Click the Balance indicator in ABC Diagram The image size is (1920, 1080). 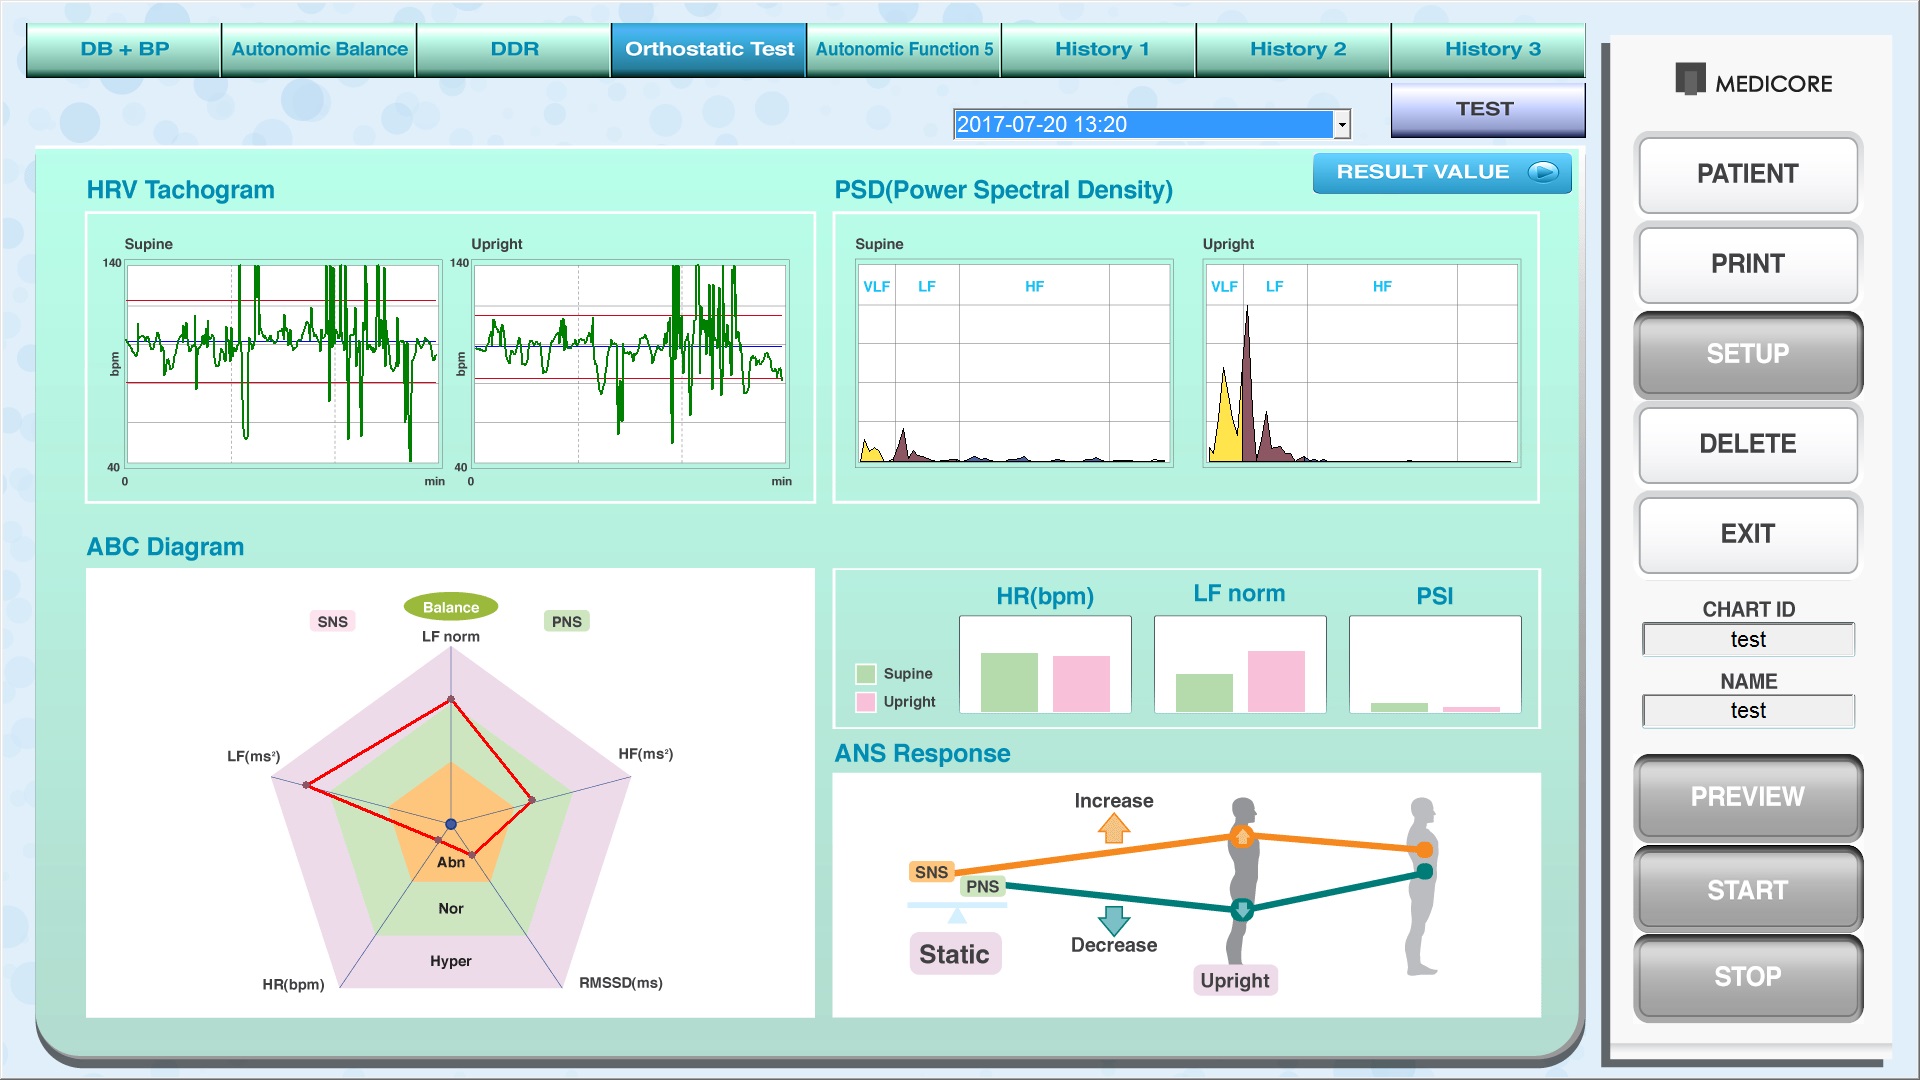tap(447, 605)
